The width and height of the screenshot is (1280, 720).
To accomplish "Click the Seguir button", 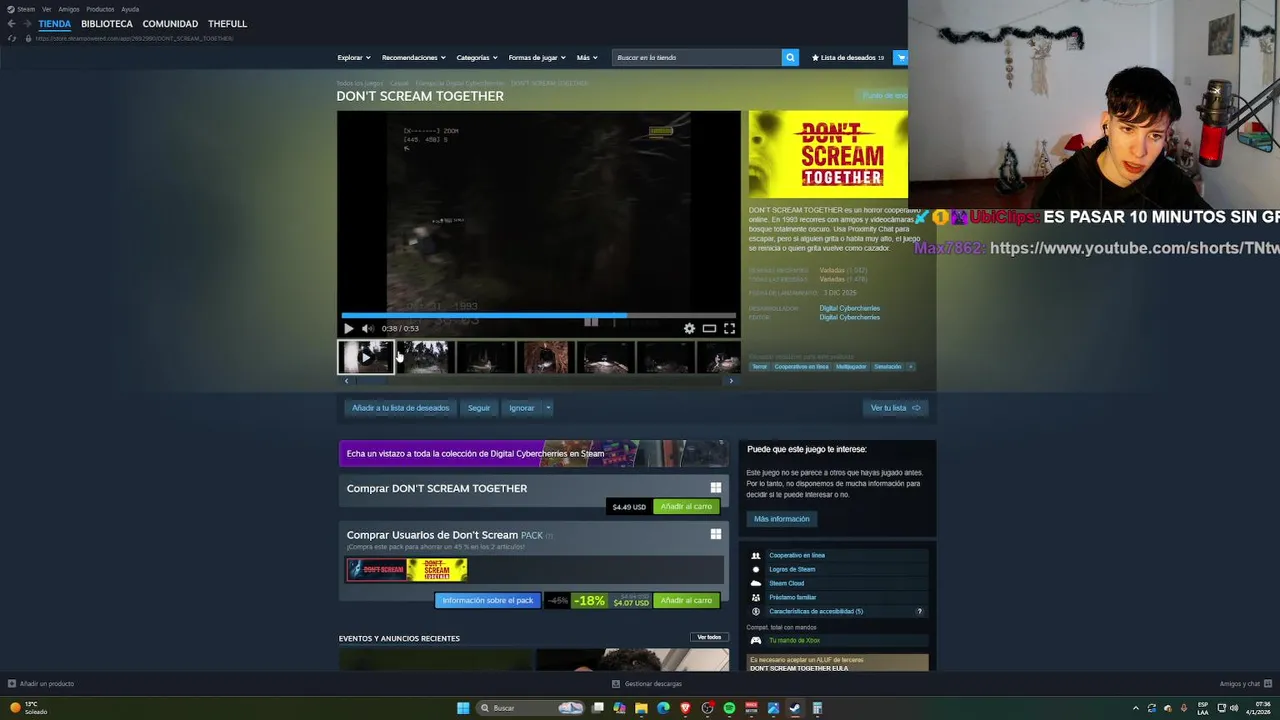I will point(479,408).
